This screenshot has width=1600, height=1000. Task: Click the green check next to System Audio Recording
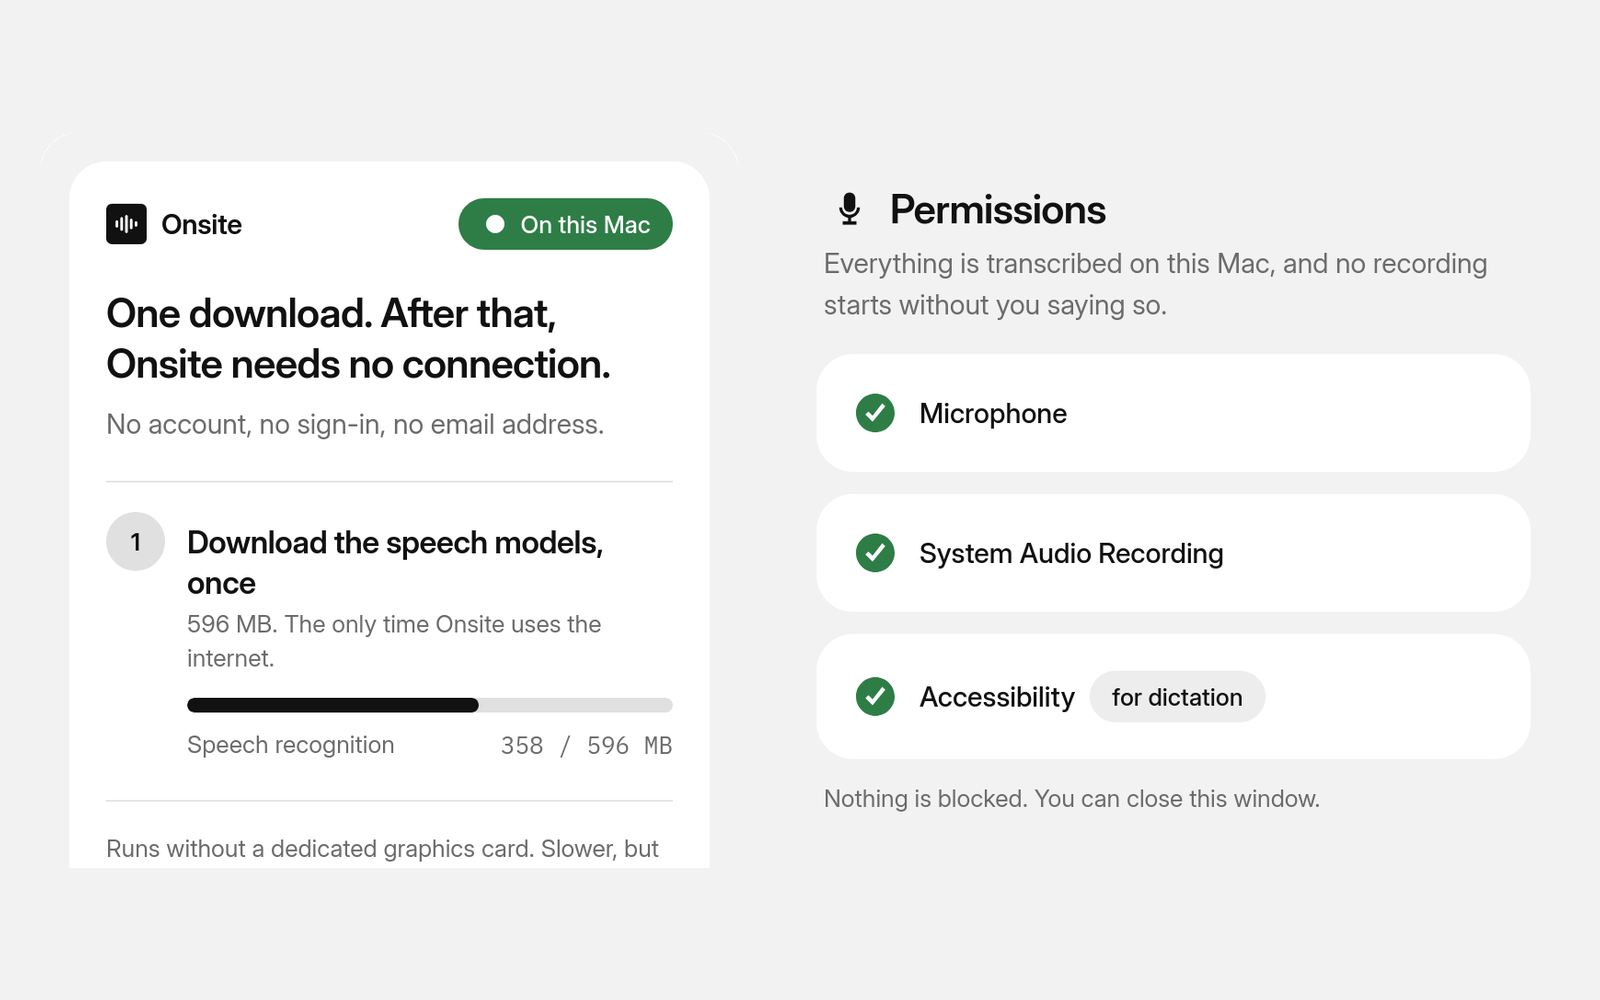tap(875, 553)
